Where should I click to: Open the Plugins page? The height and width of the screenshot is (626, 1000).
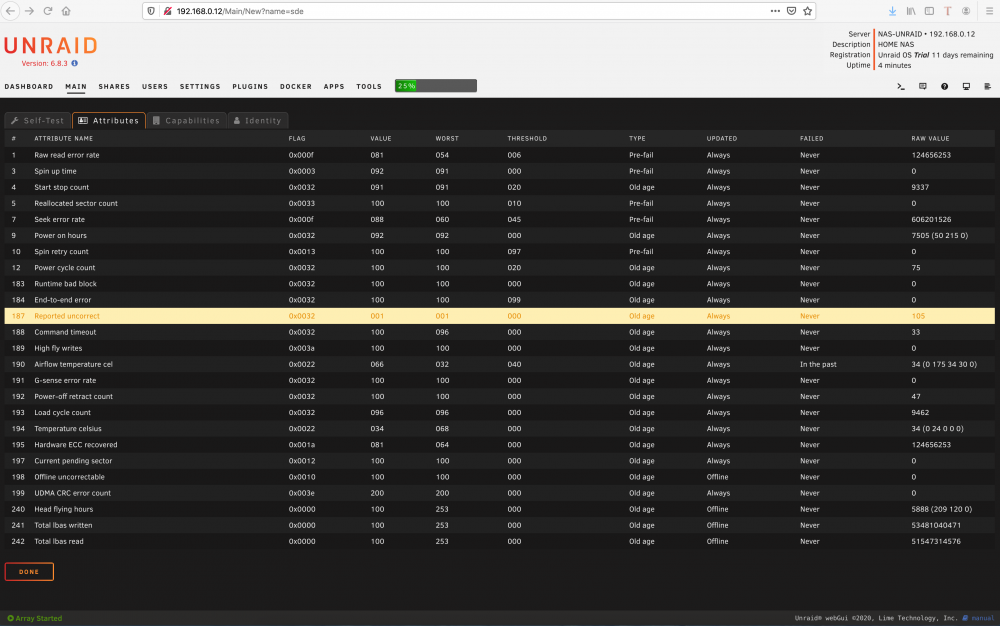coord(250,86)
